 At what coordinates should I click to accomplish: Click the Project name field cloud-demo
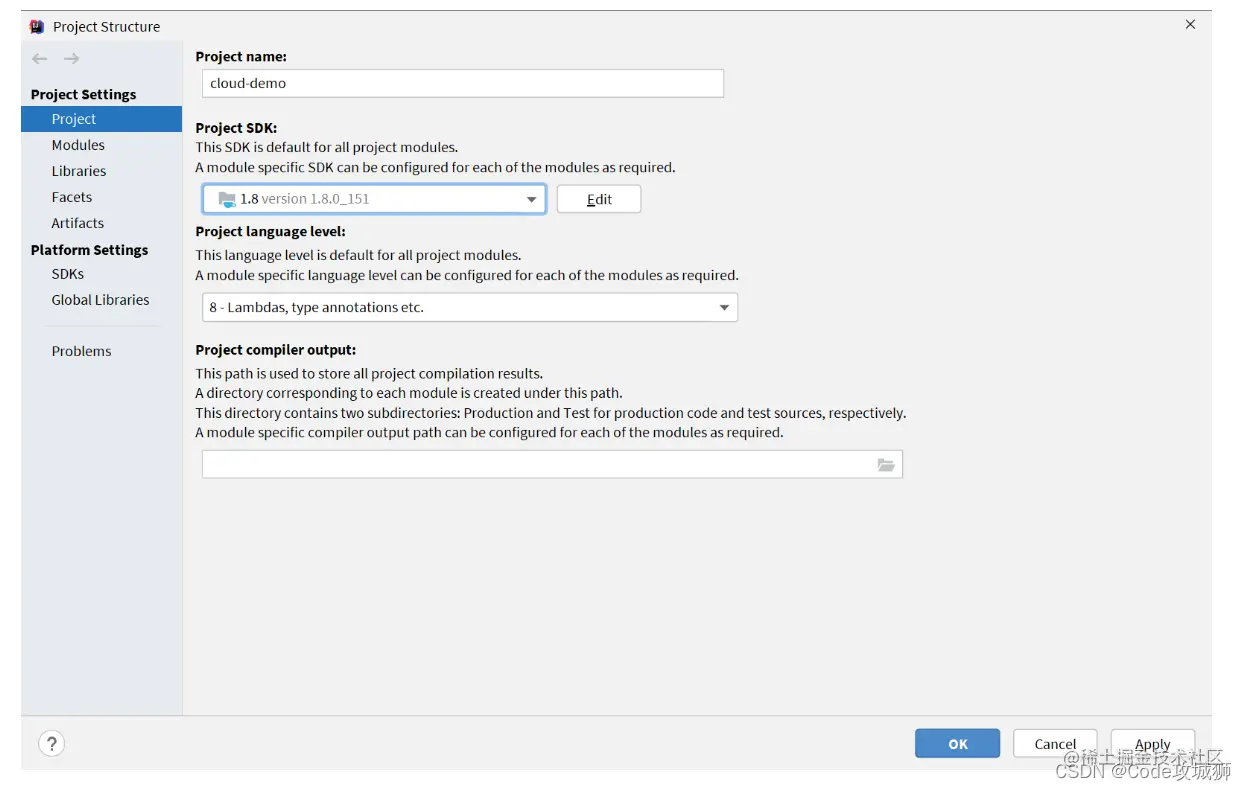point(463,83)
